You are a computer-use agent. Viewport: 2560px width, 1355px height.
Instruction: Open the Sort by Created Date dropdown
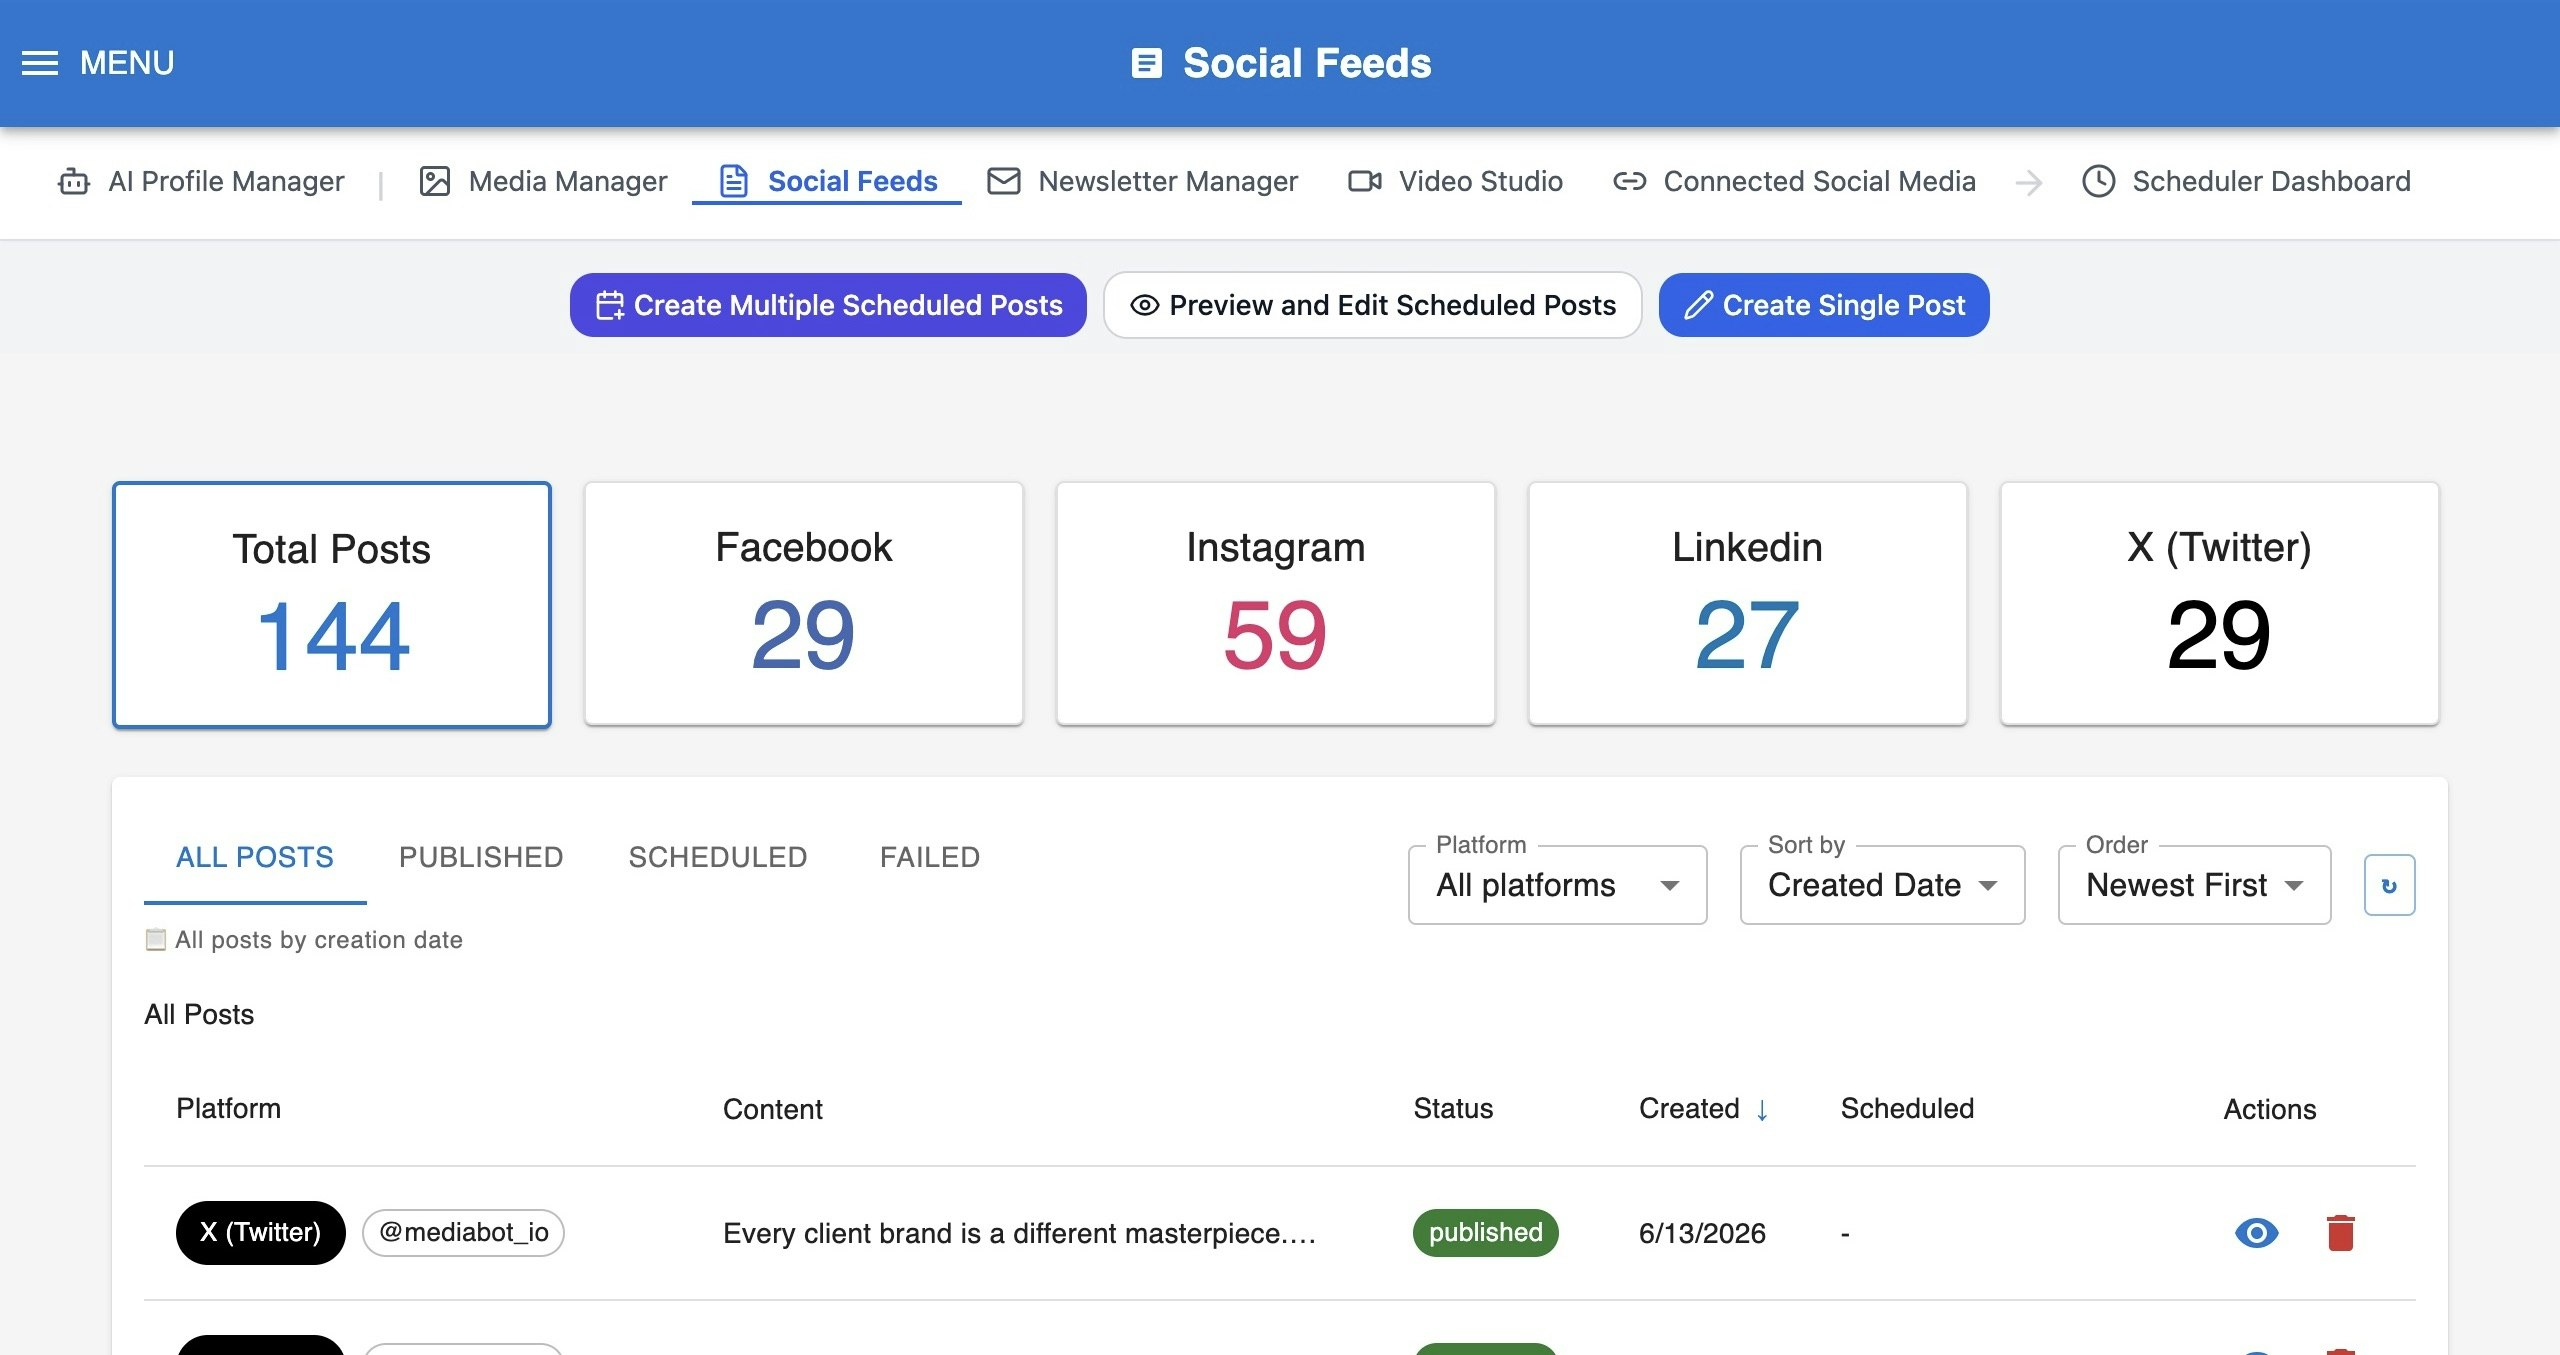pyautogui.click(x=1882, y=885)
